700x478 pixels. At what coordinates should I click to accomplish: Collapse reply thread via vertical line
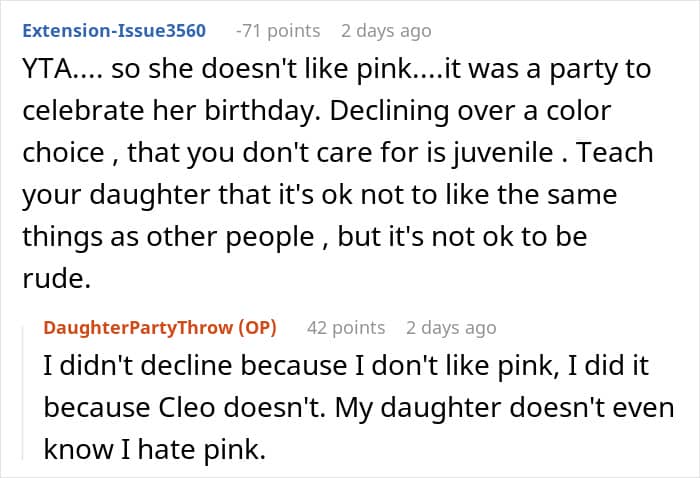point(24,390)
